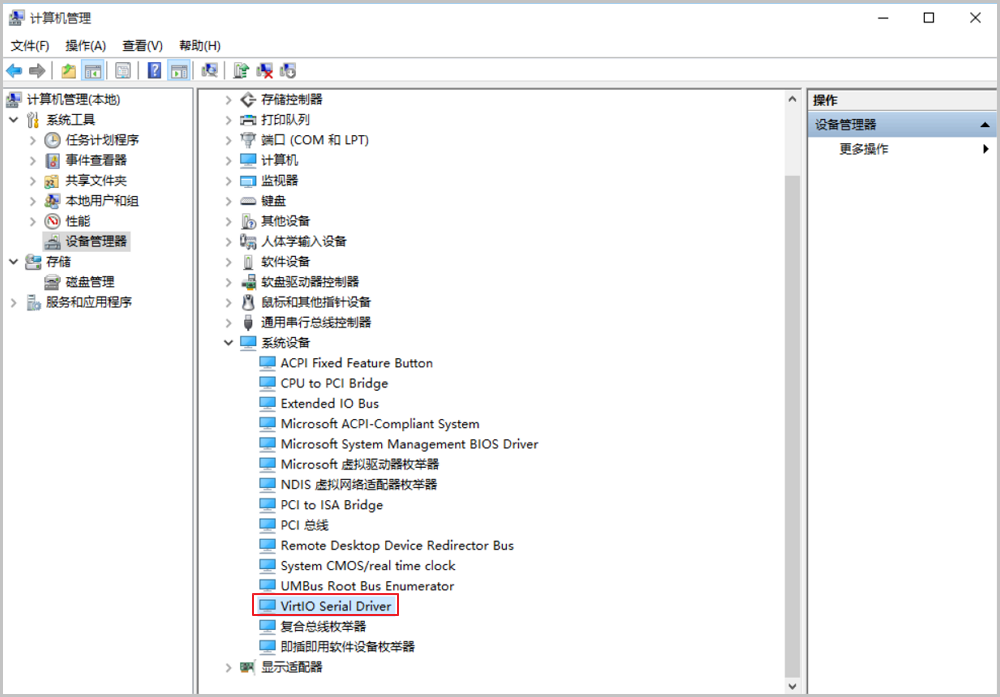The height and width of the screenshot is (697, 1000).
Task: Open the 查看(V) menu
Action: pyautogui.click(x=142, y=46)
